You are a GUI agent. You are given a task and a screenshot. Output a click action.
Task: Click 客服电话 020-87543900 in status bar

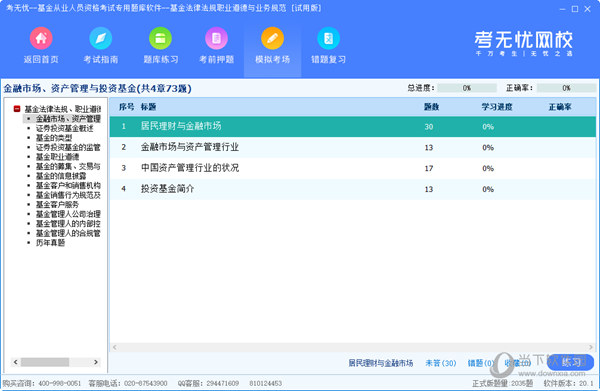click(146, 383)
